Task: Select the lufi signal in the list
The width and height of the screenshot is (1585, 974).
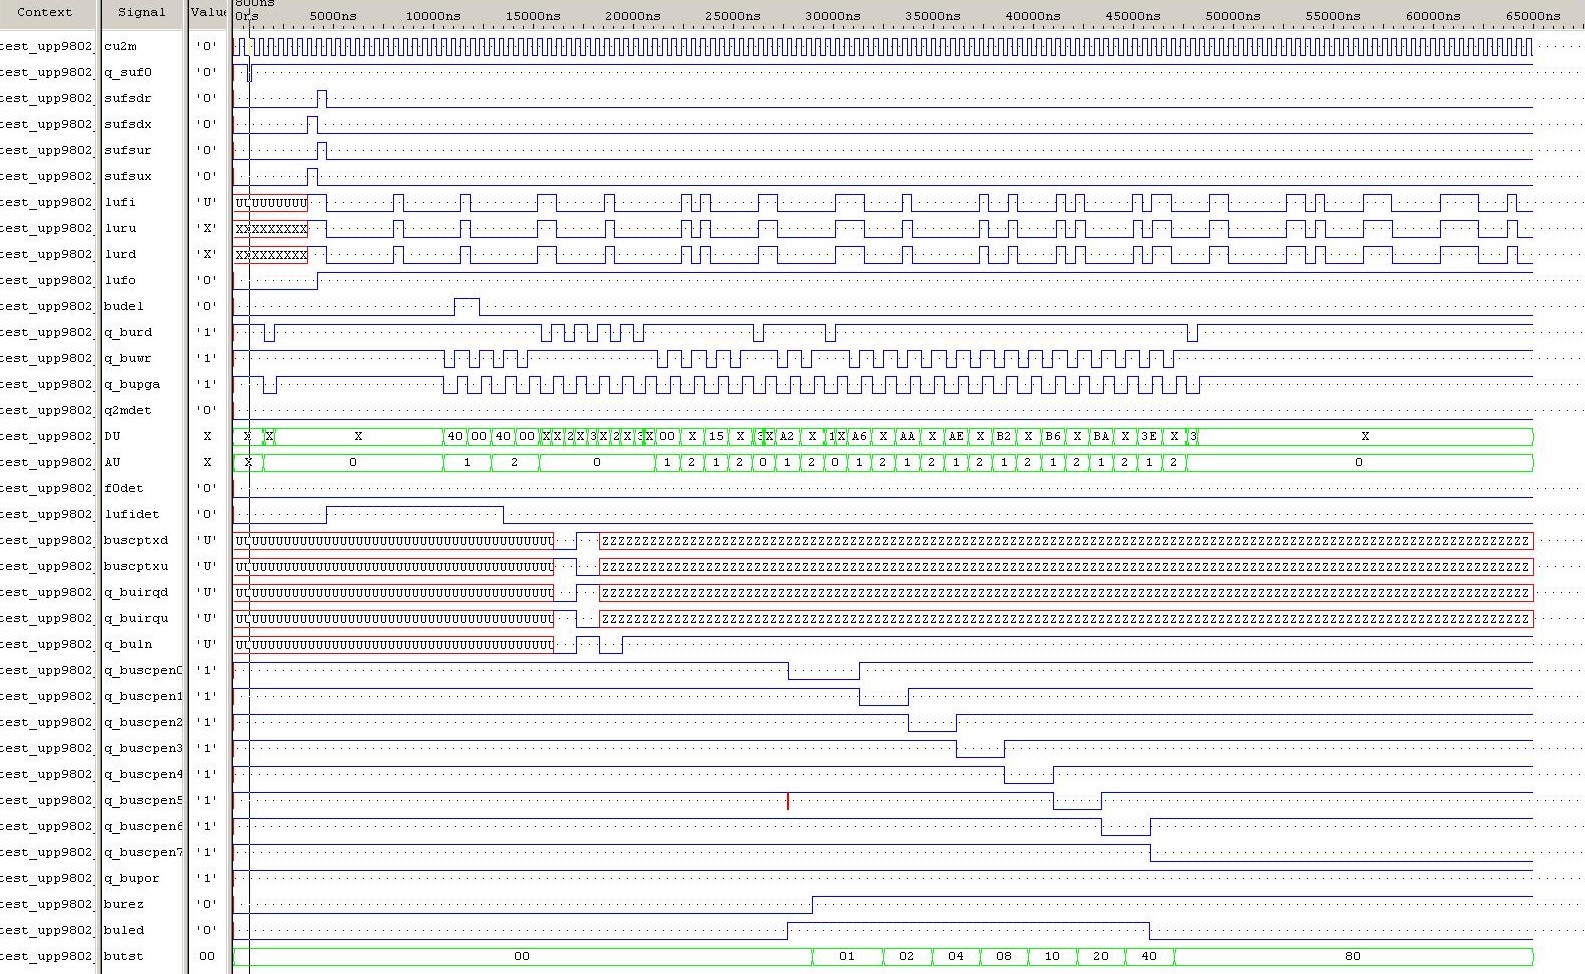Action: tap(120, 202)
